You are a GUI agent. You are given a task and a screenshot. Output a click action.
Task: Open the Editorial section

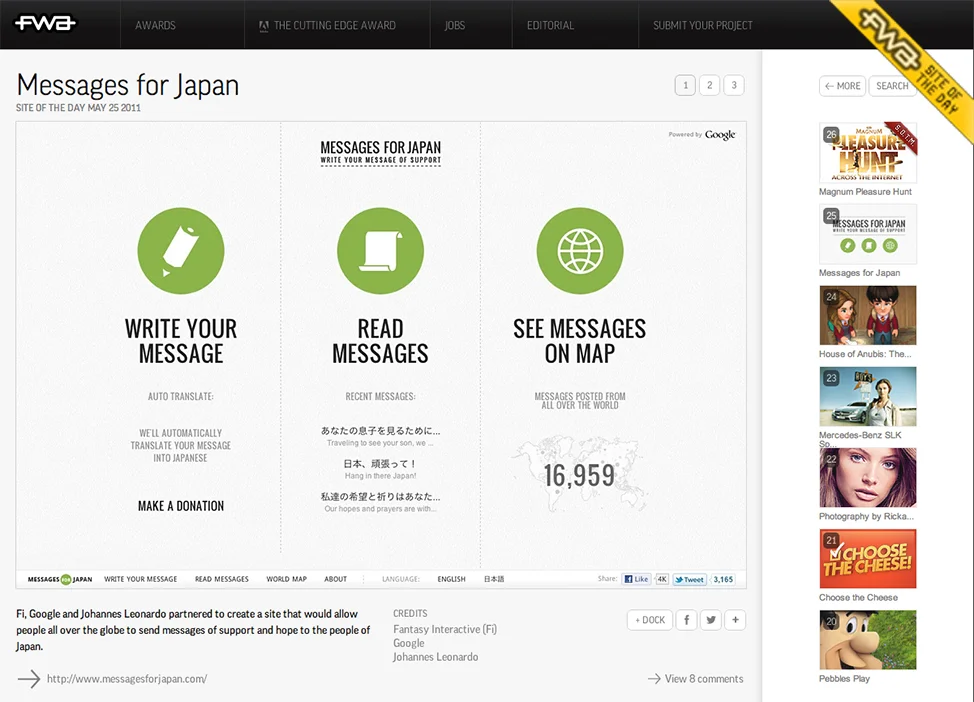550,25
